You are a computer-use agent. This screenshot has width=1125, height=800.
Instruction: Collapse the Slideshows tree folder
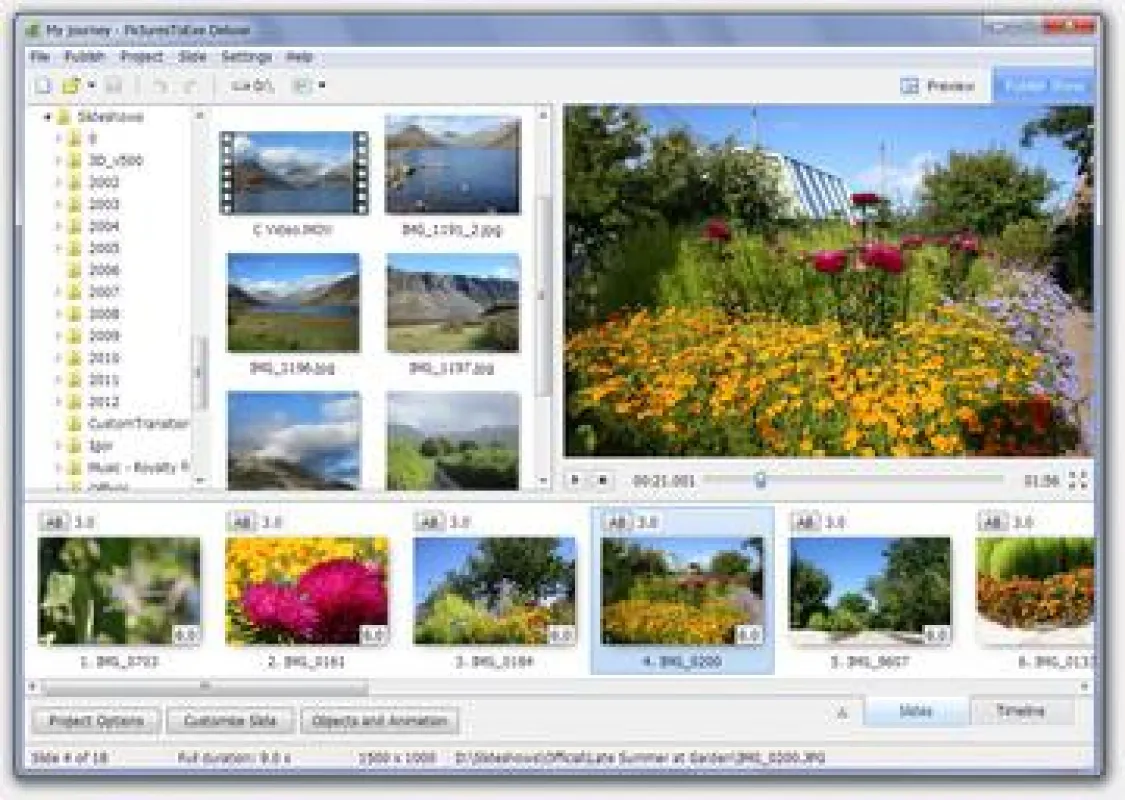(x=47, y=117)
